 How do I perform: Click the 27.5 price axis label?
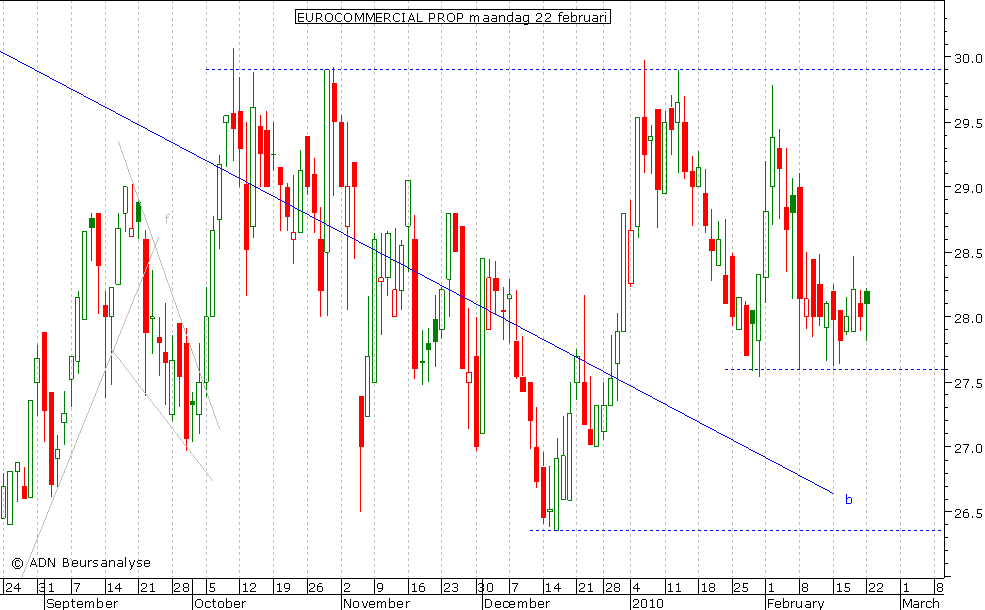pos(967,383)
